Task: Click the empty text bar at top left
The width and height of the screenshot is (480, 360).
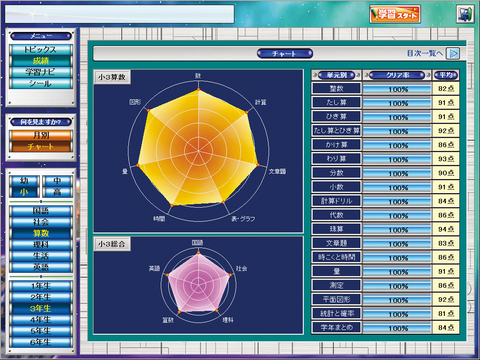Action: [119, 14]
